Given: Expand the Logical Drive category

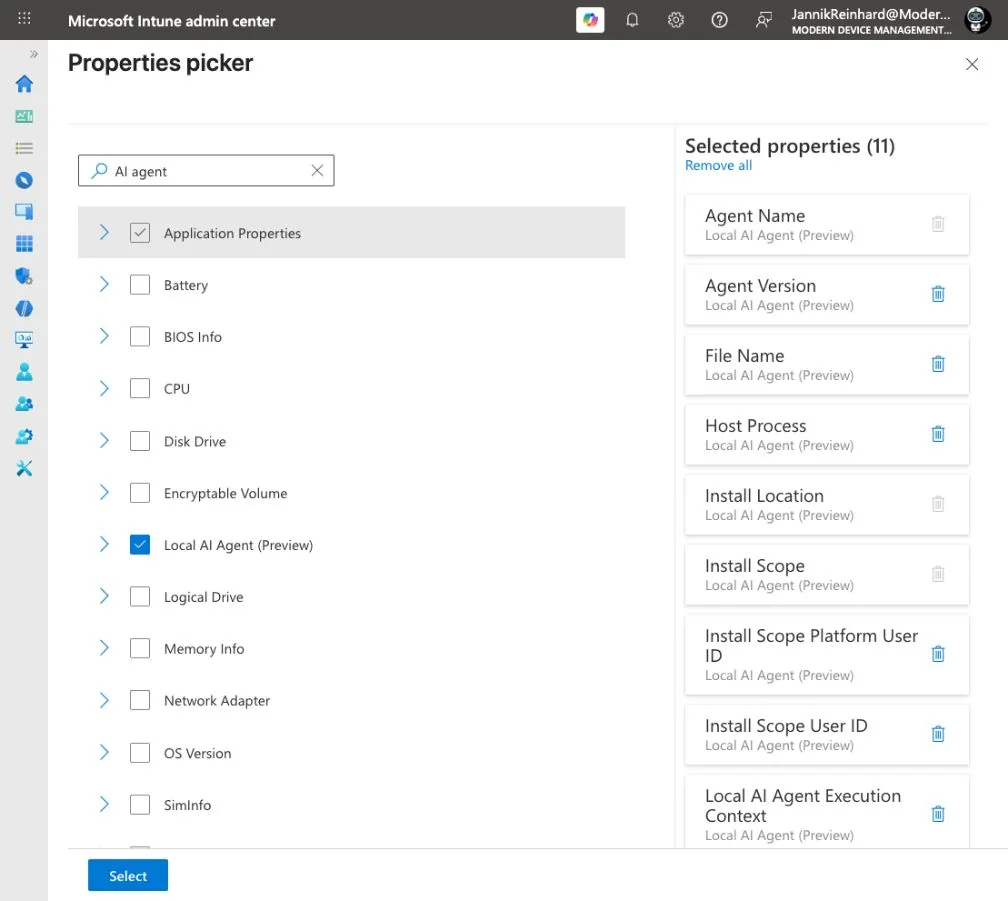Looking at the screenshot, I should pos(104,596).
